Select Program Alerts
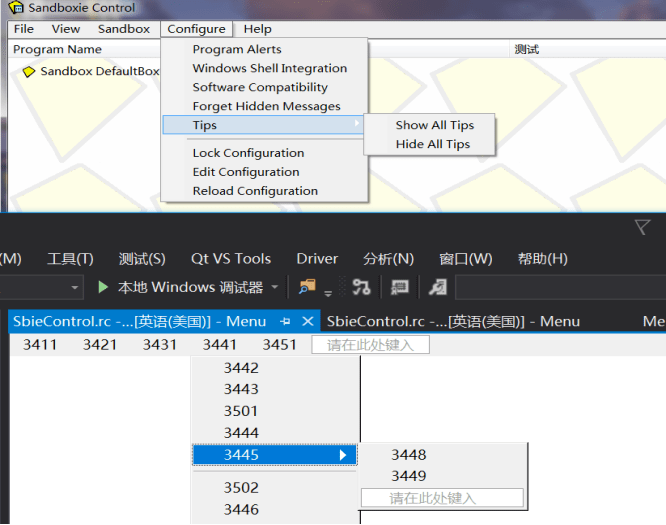 point(237,49)
